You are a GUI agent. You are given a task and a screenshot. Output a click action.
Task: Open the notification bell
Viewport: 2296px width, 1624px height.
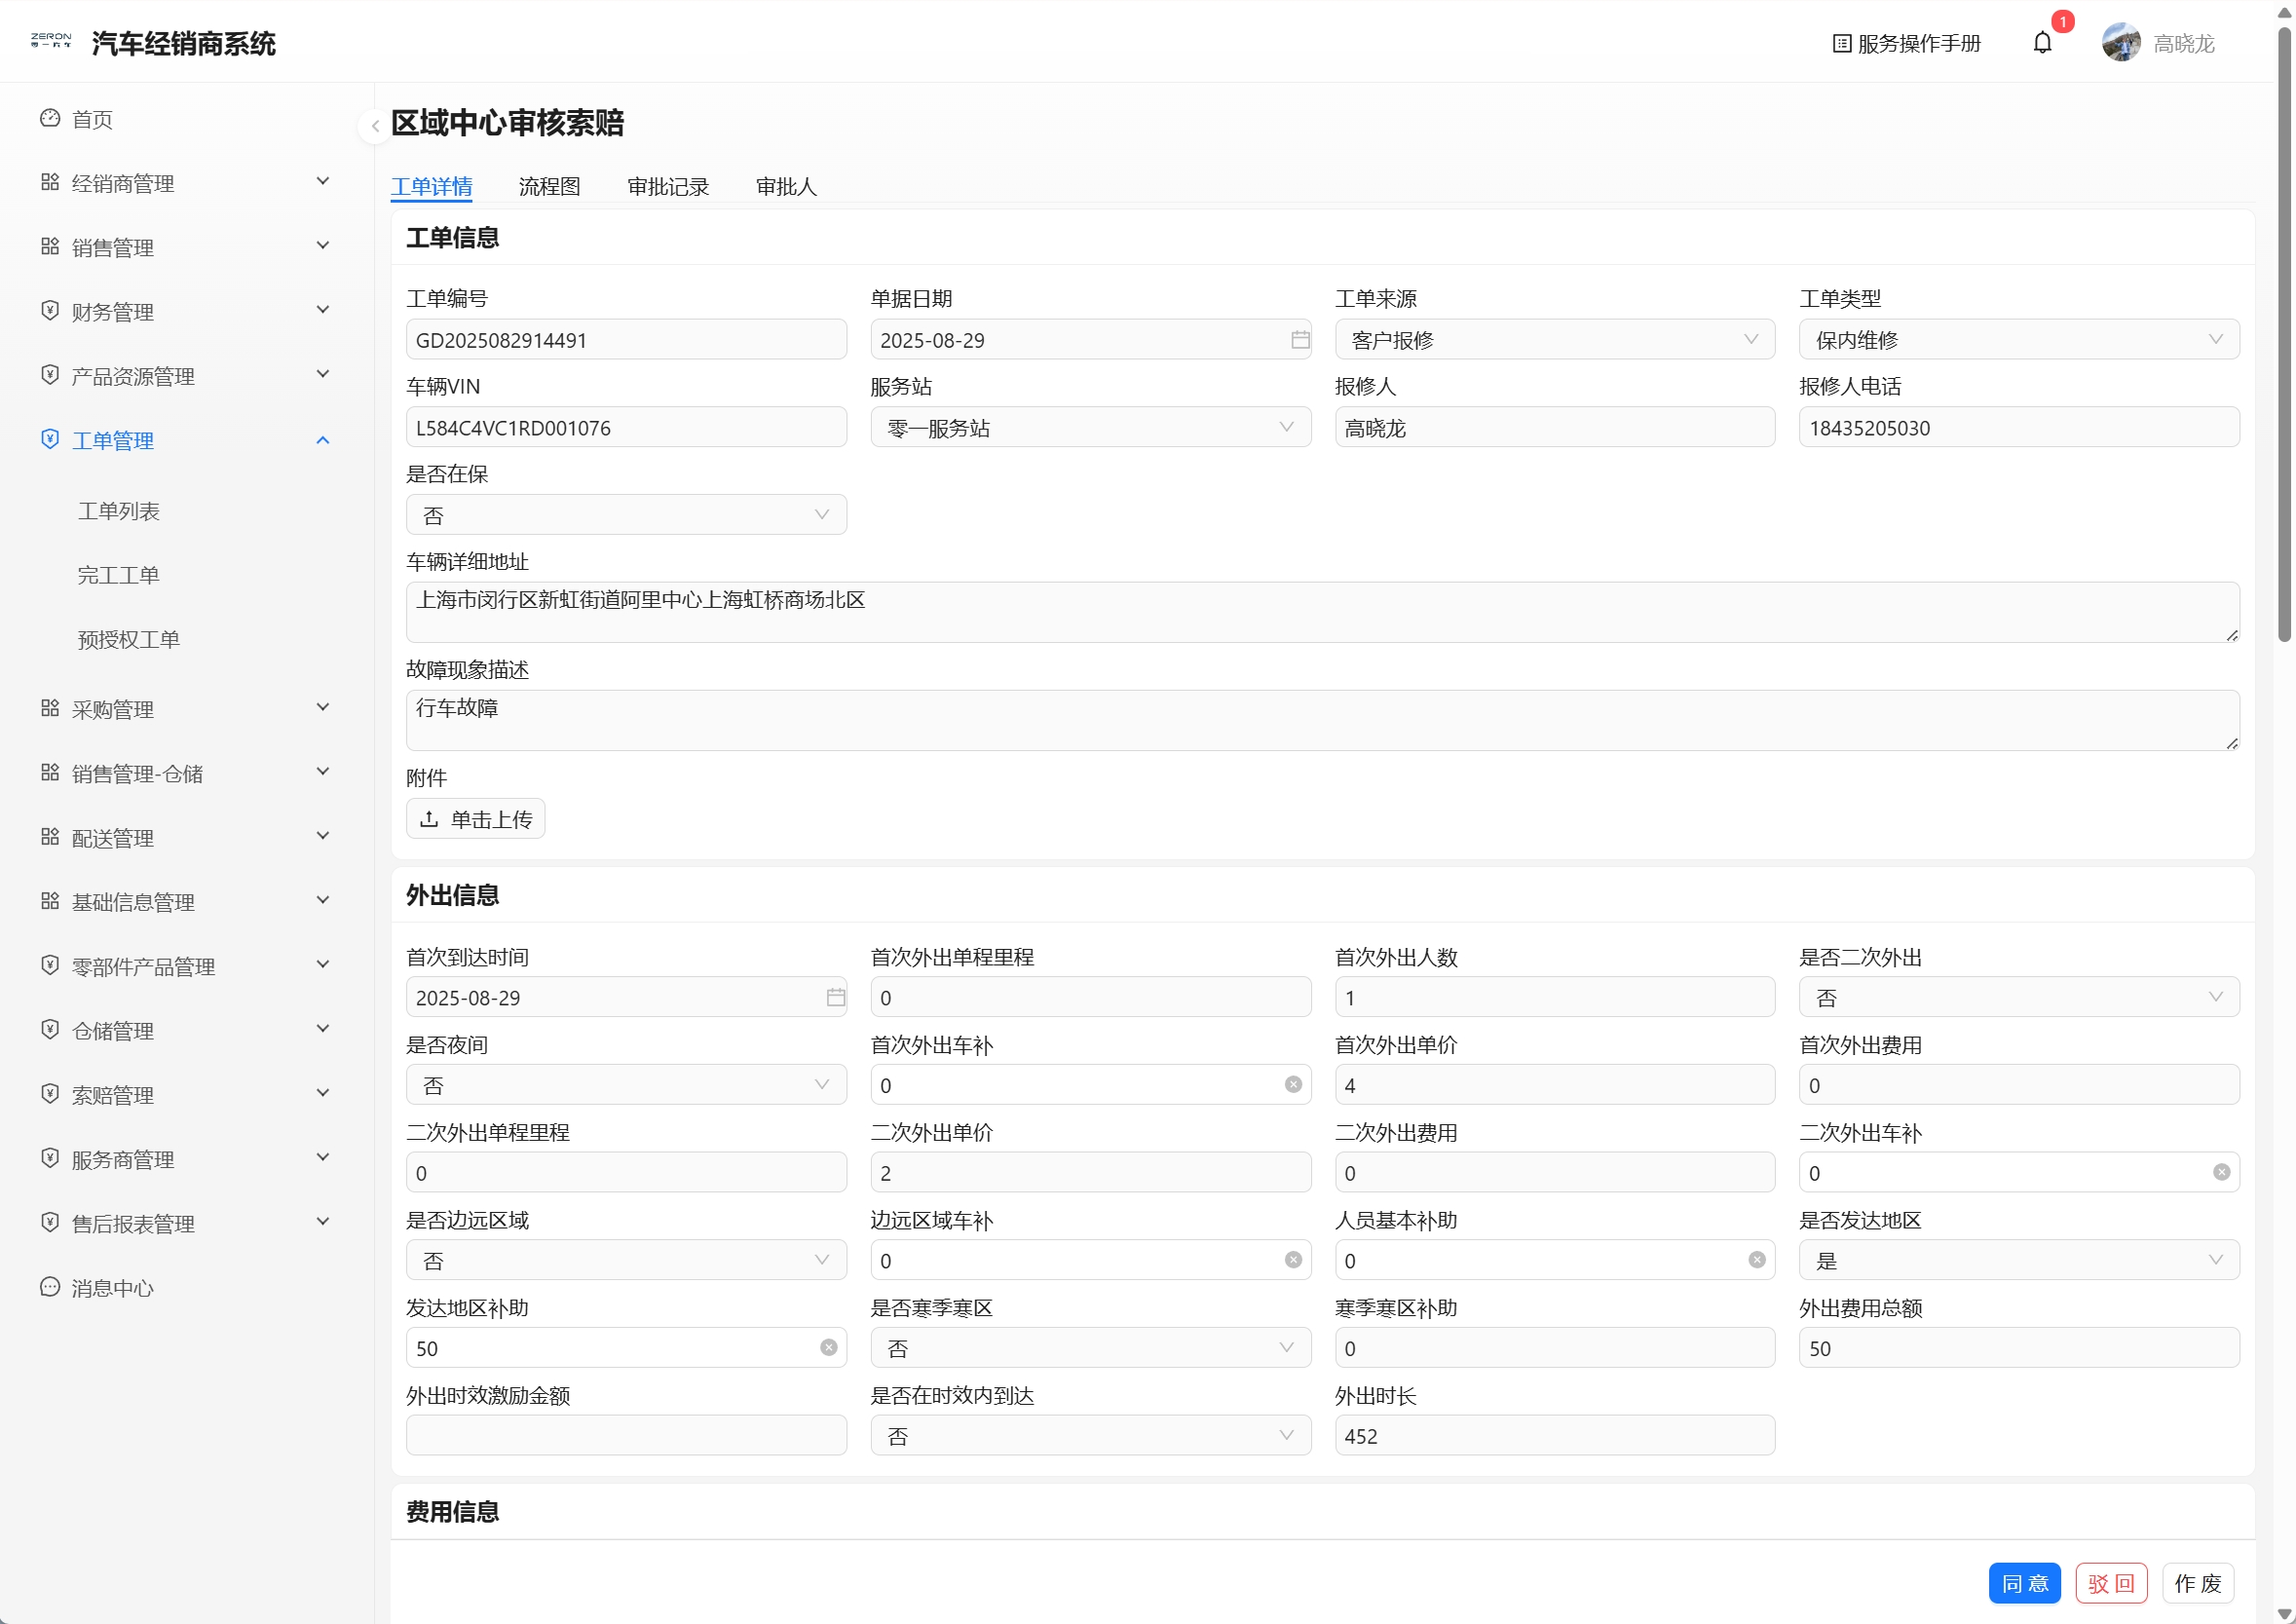coord(2042,43)
